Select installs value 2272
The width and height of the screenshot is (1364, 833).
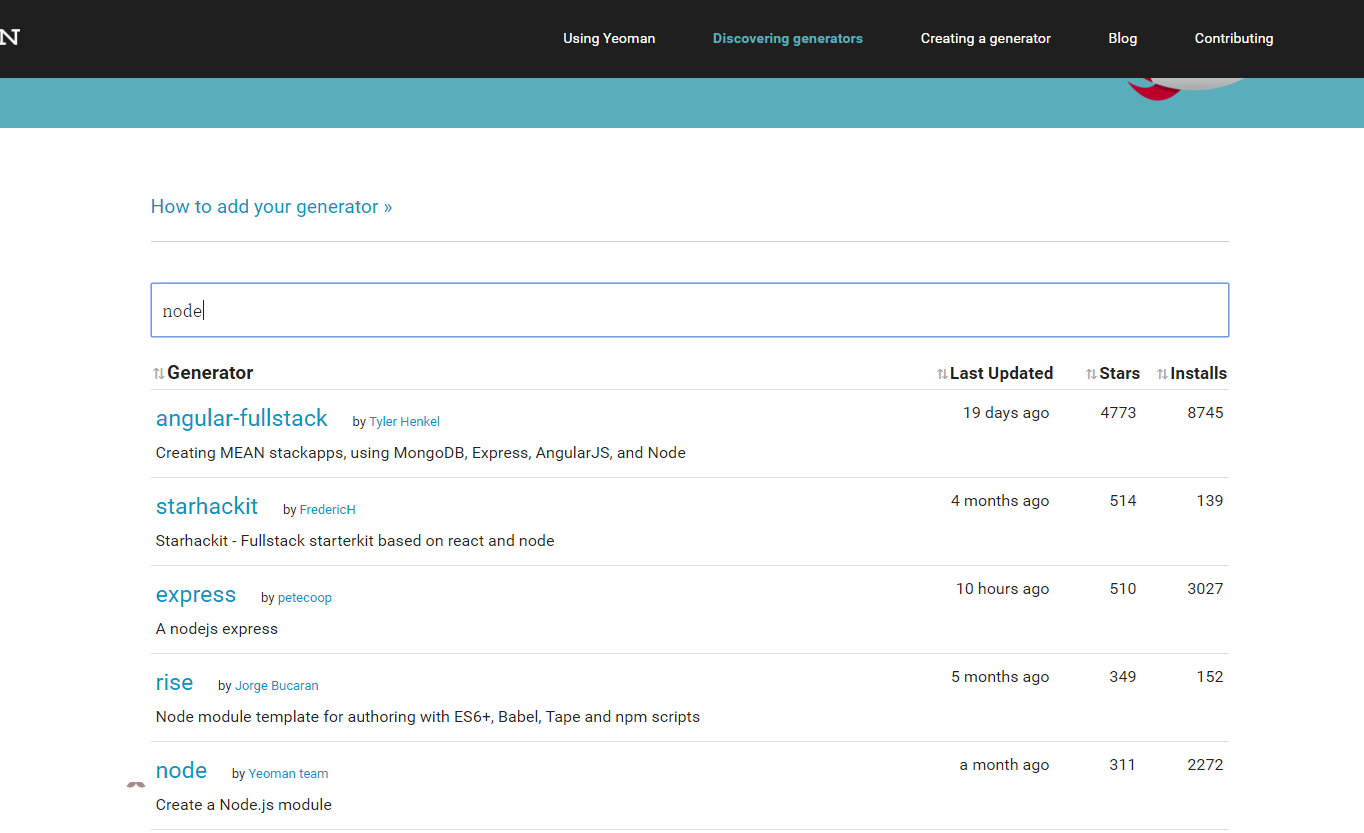tap(1205, 765)
